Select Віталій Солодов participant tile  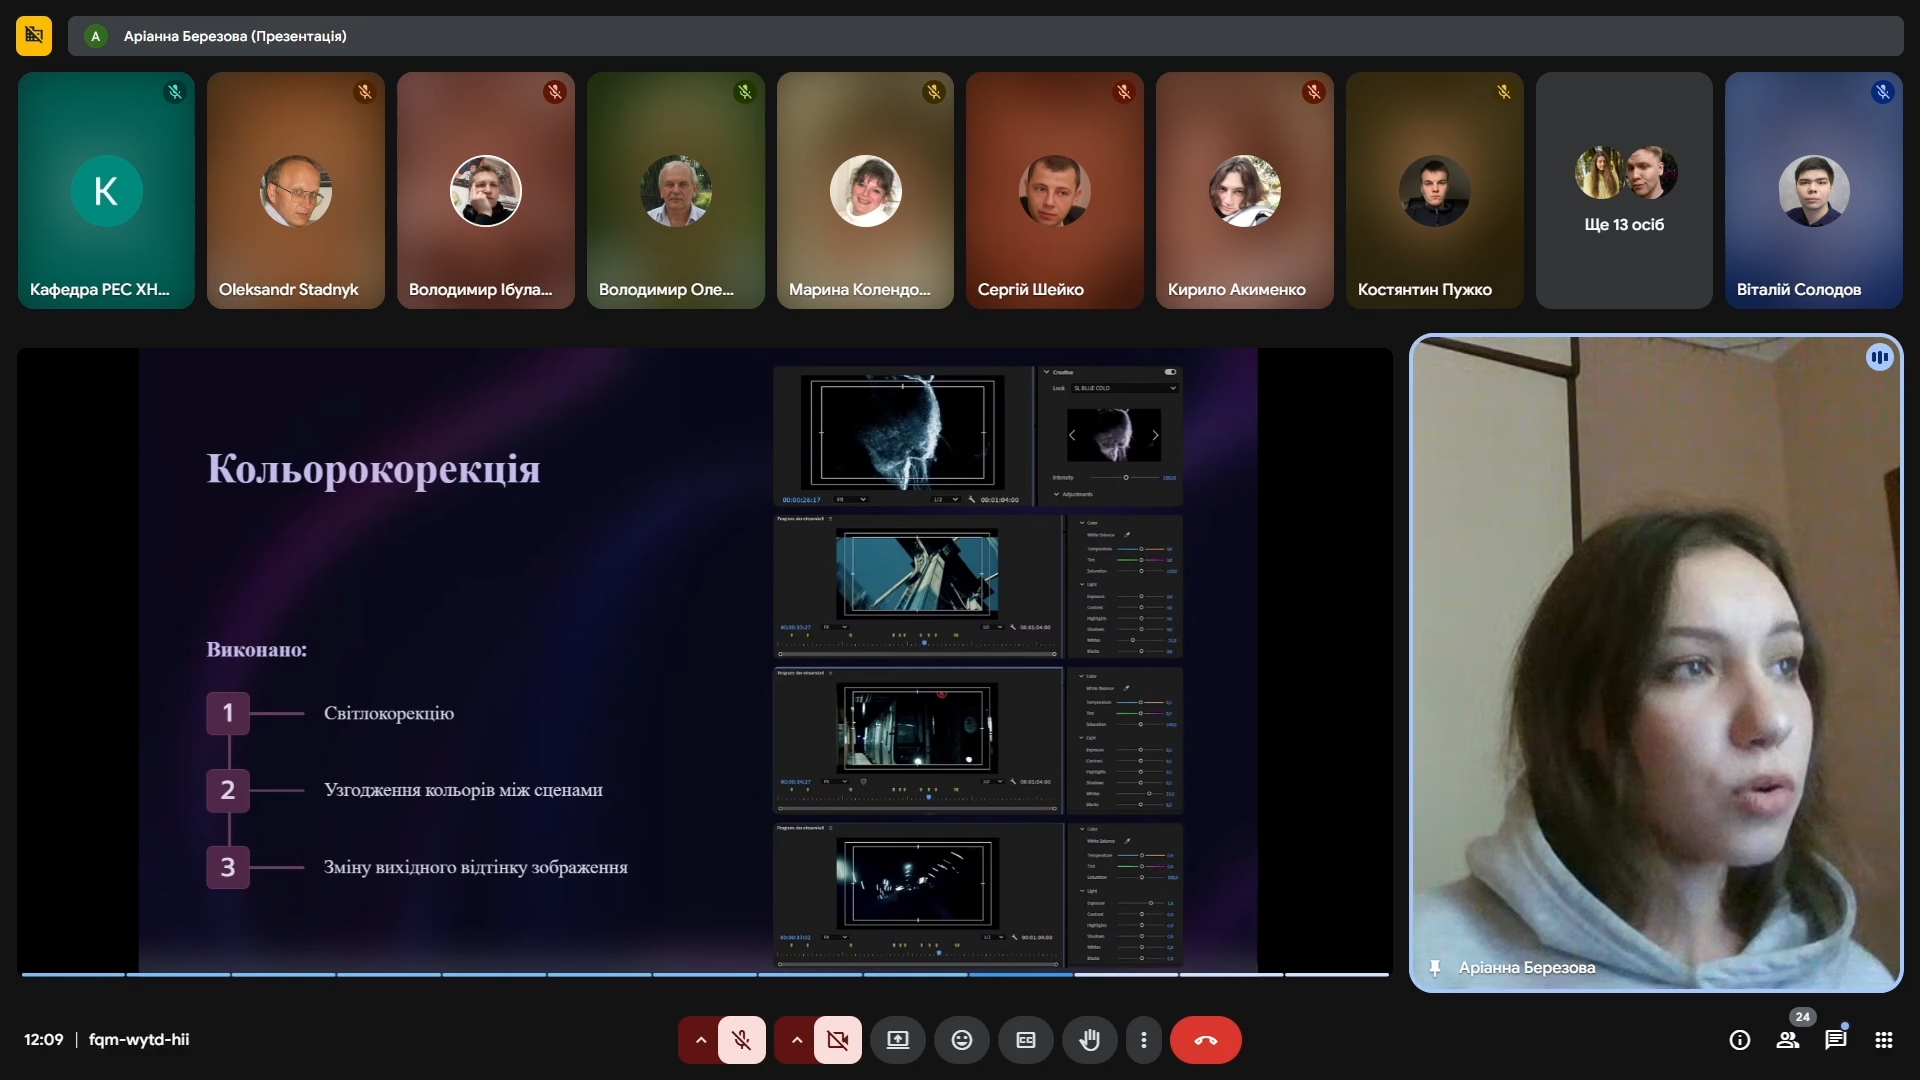point(1812,190)
